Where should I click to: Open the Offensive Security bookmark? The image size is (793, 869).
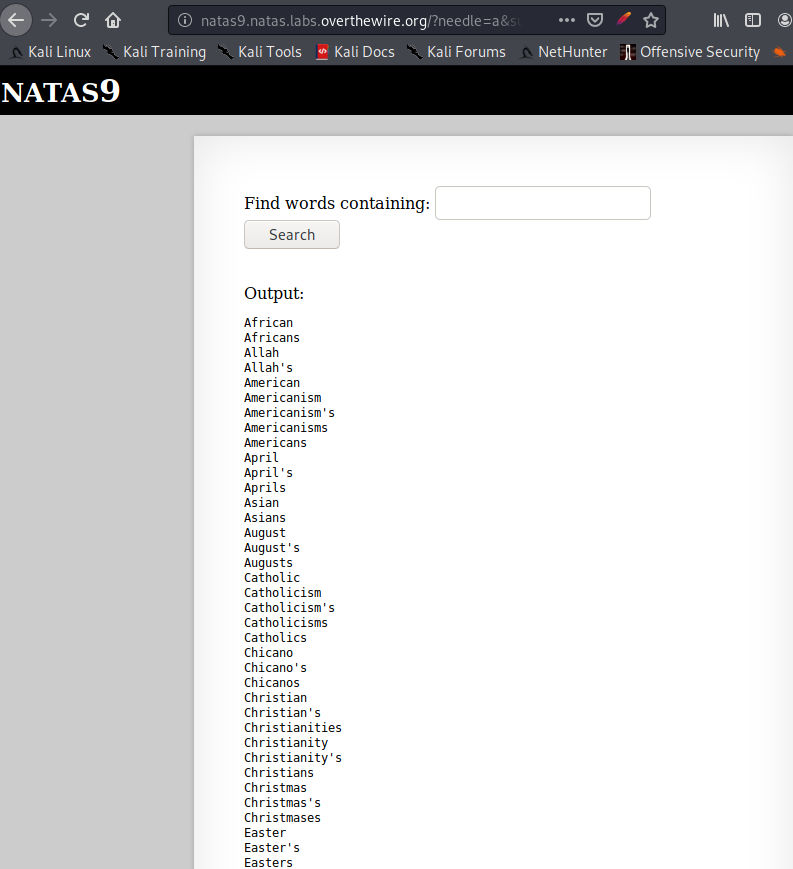point(690,52)
